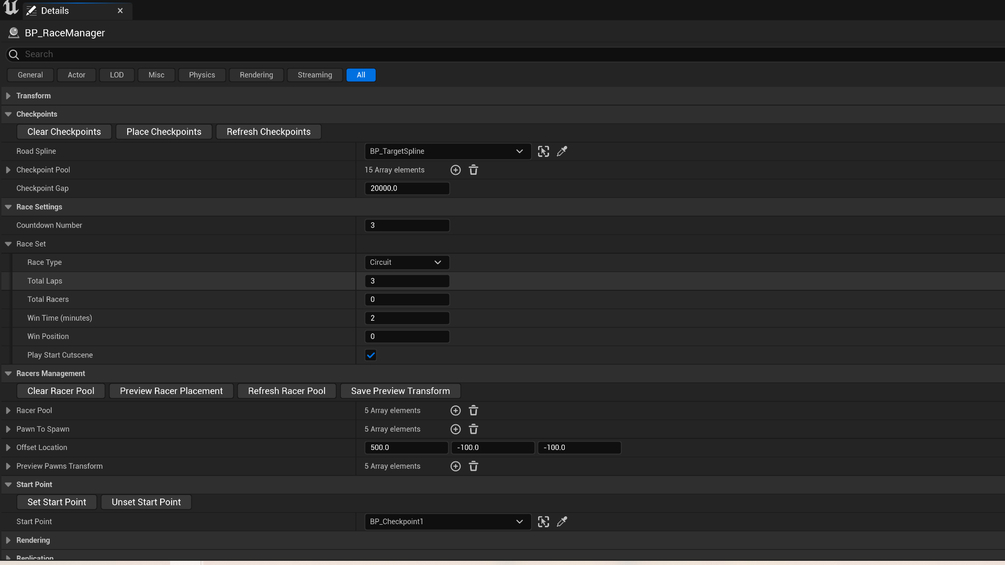Browse to Road Spline actor in level

click(x=544, y=151)
